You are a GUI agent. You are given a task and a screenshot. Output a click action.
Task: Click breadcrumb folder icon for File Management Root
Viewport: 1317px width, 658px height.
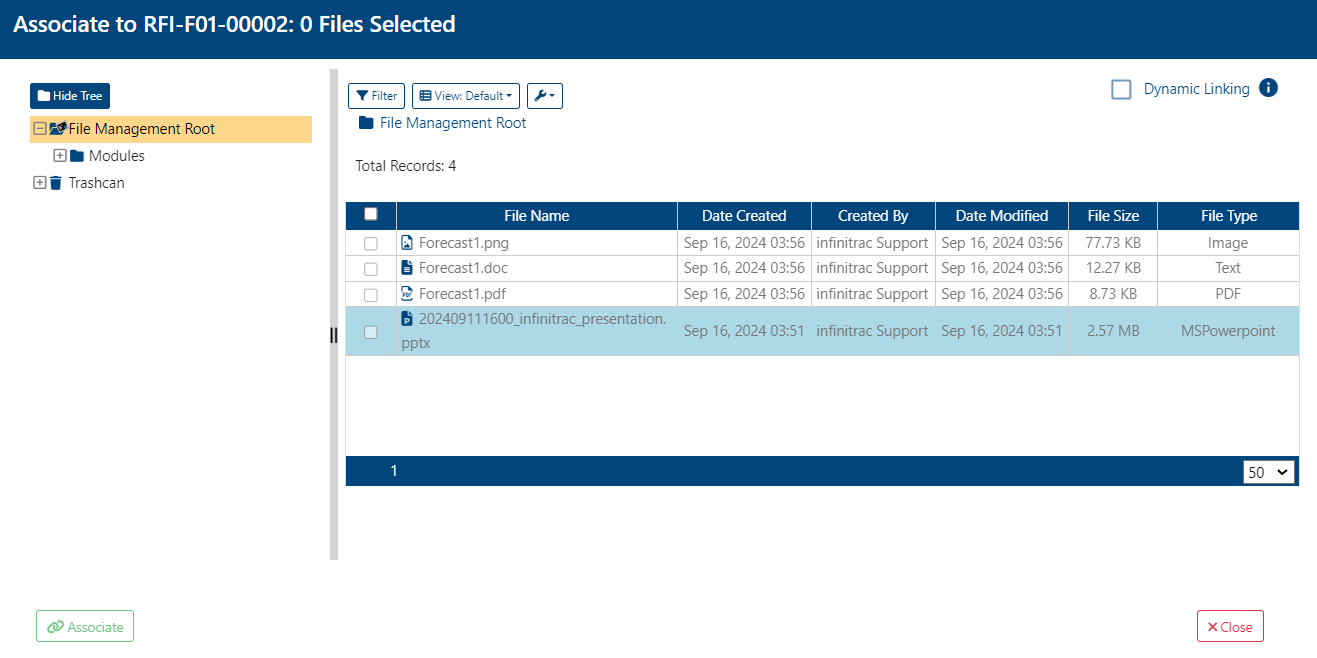pyautogui.click(x=366, y=123)
